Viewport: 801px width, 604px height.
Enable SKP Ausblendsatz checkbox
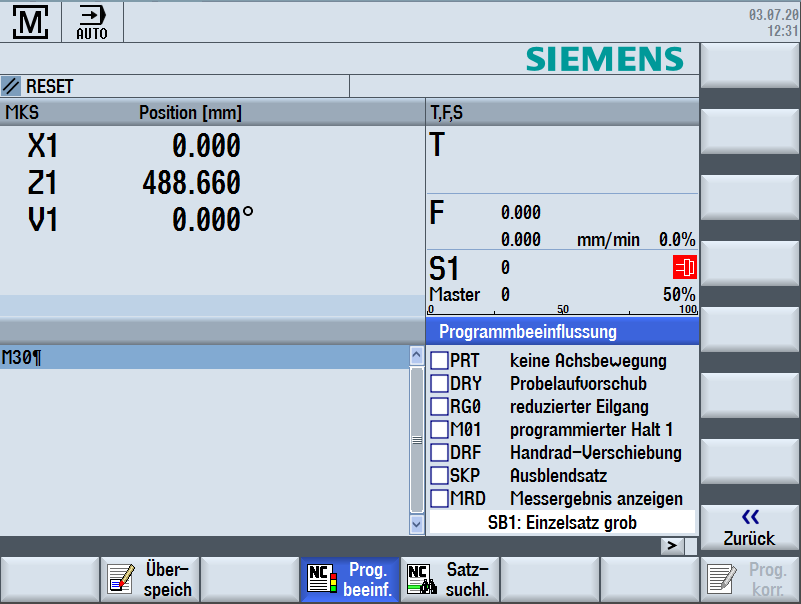[439, 475]
